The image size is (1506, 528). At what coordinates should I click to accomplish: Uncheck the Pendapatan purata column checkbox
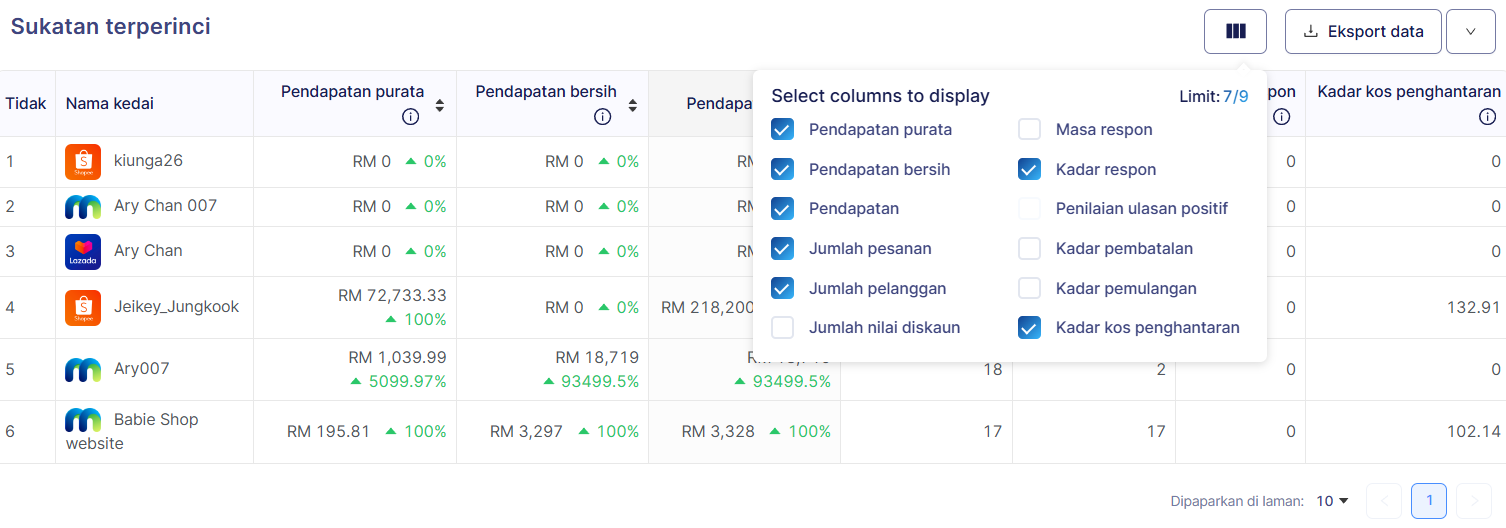pos(783,129)
